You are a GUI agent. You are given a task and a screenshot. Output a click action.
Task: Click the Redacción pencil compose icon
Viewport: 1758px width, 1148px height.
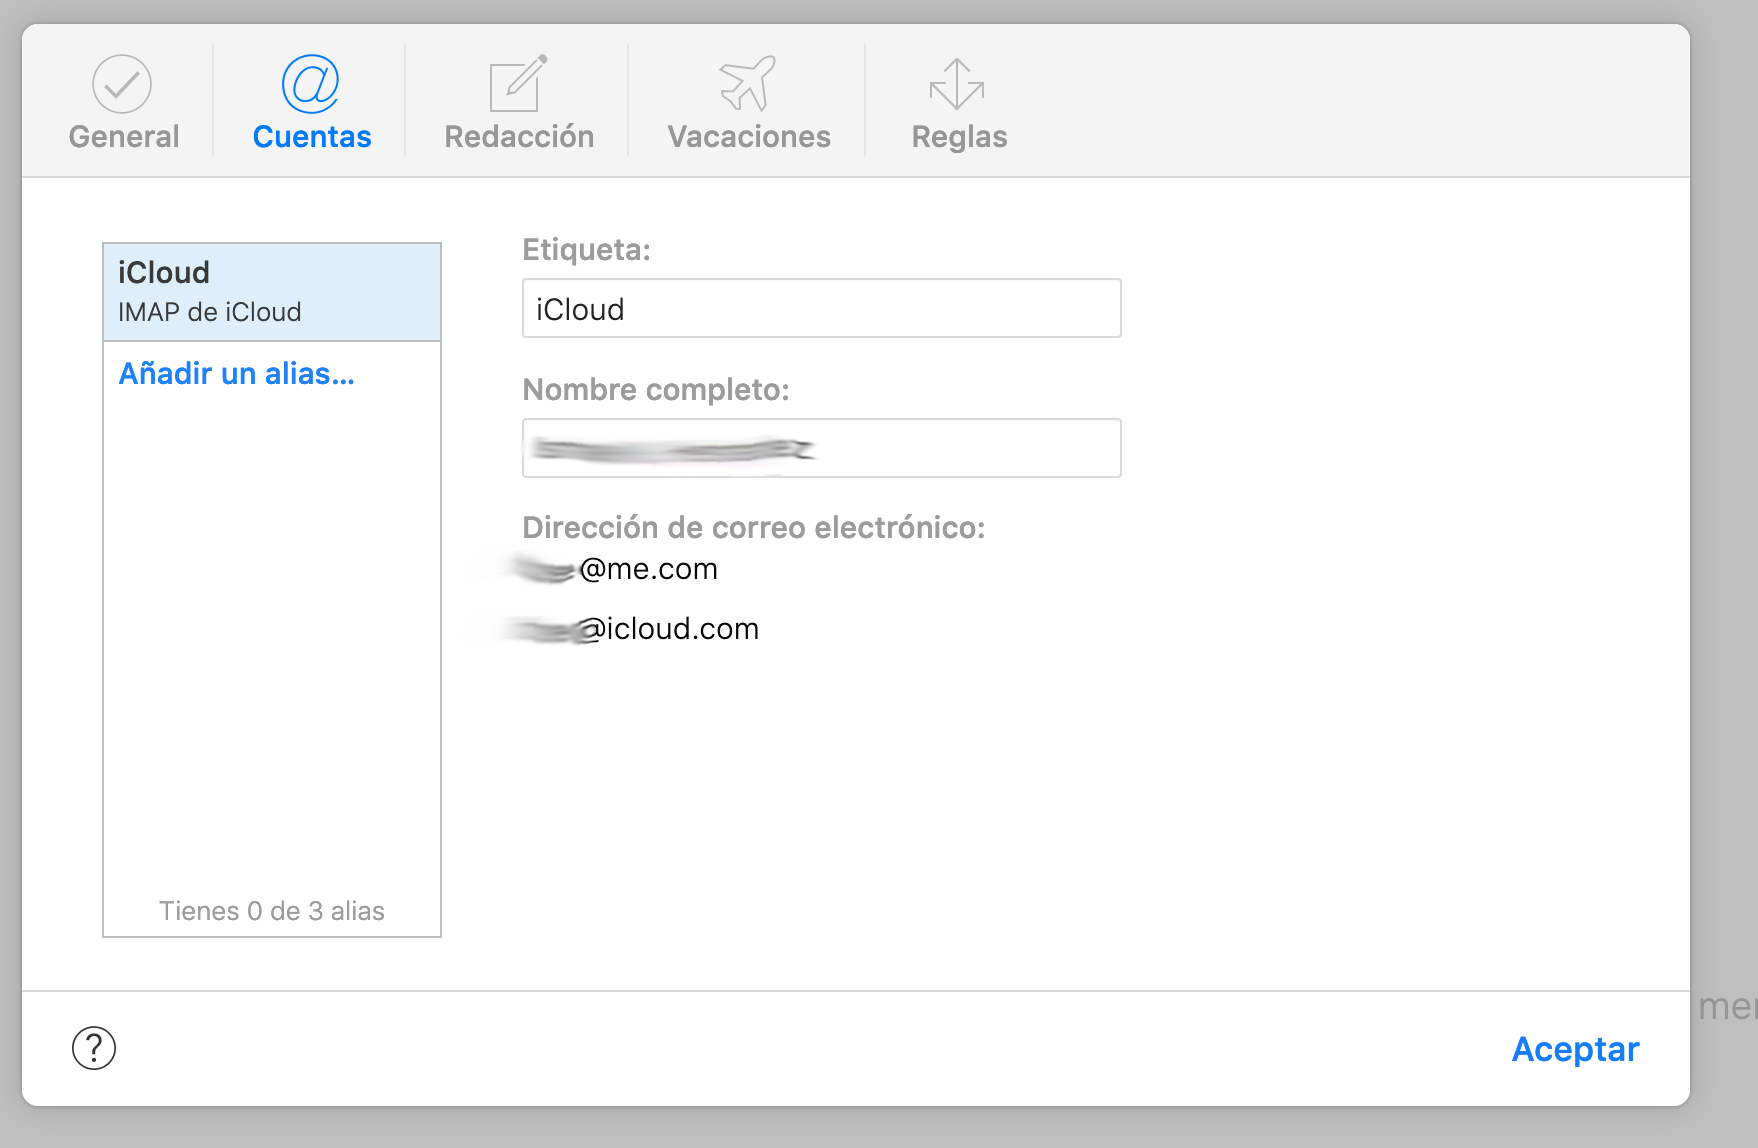point(518,84)
